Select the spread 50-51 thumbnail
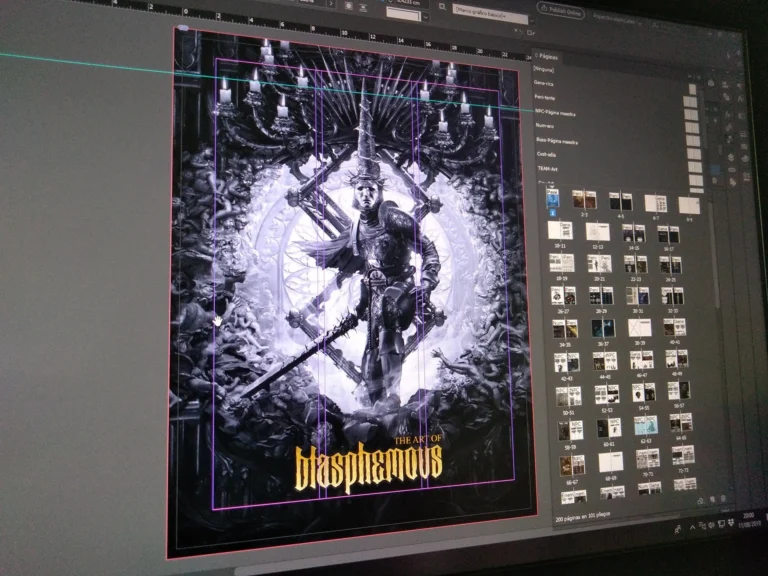This screenshot has width=768, height=576. coord(569,396)
